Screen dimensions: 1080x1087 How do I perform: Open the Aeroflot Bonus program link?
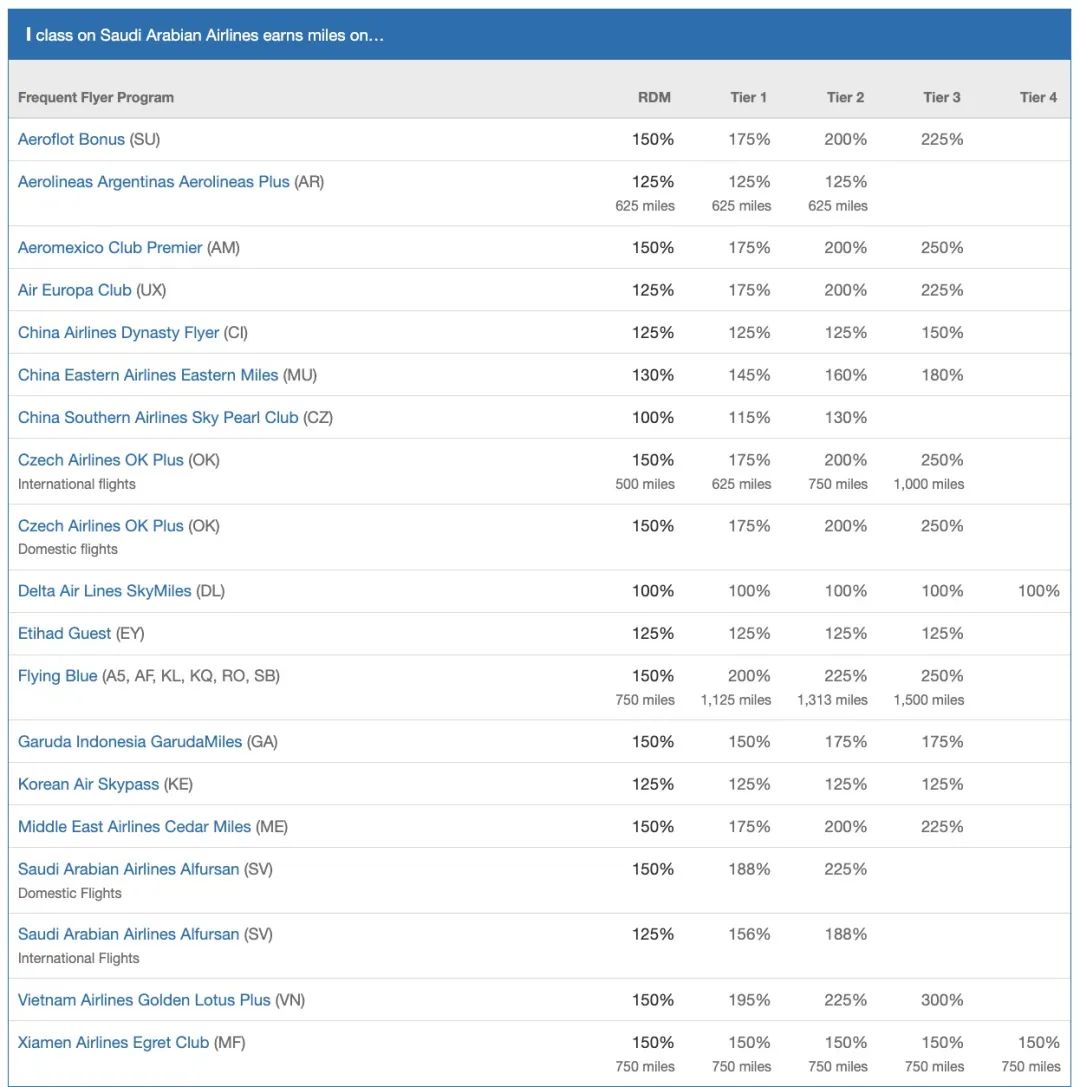click(71, 139)
